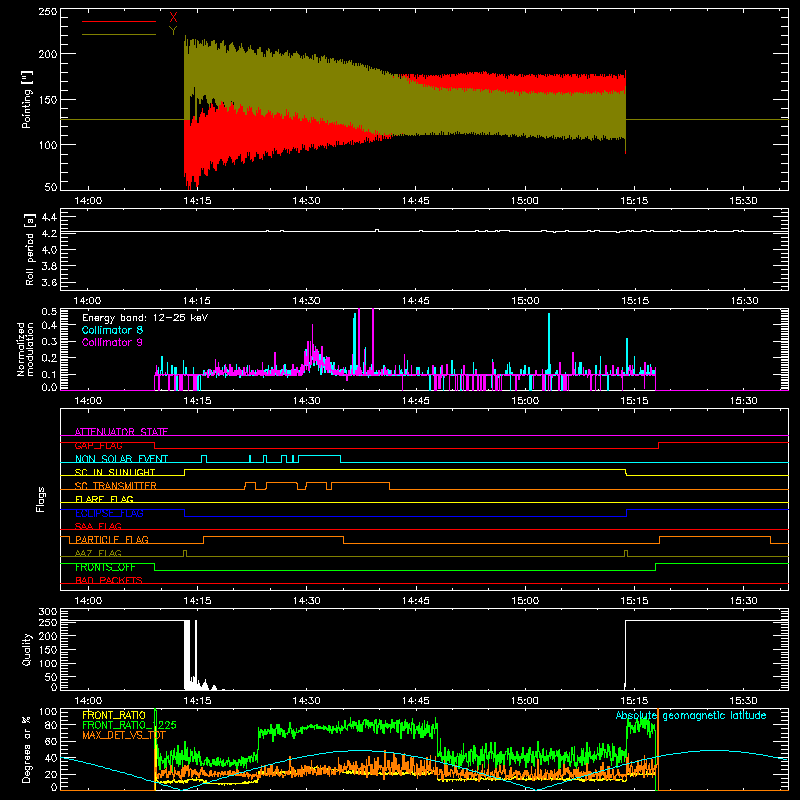
Task: Select the orange MAX_DET_VS_TOT legend label
Action: click(x=124, y=735)
